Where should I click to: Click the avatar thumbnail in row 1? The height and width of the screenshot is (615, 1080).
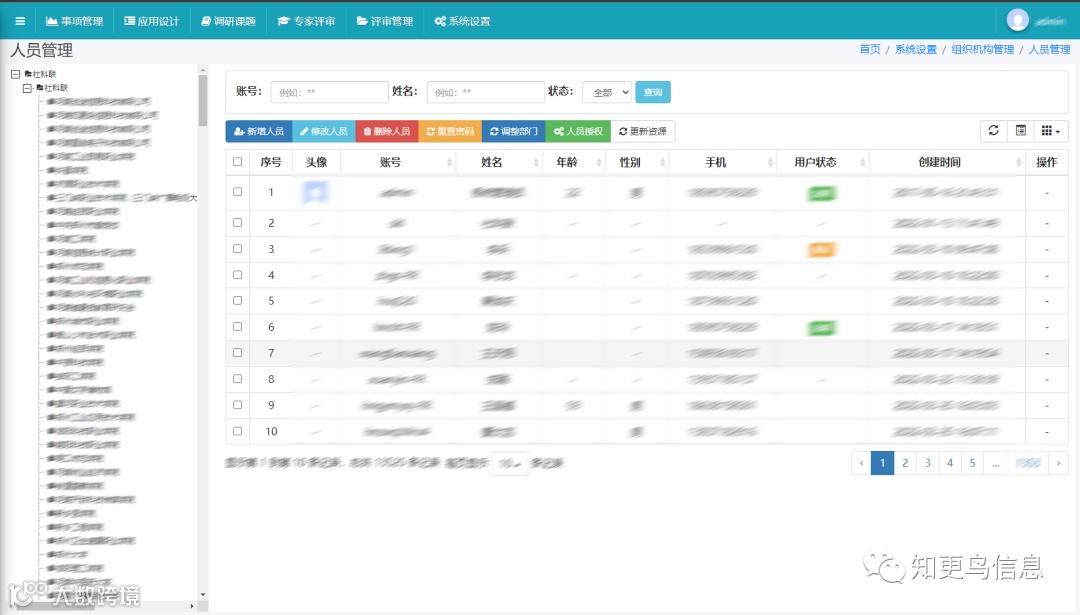coord(315,193)
